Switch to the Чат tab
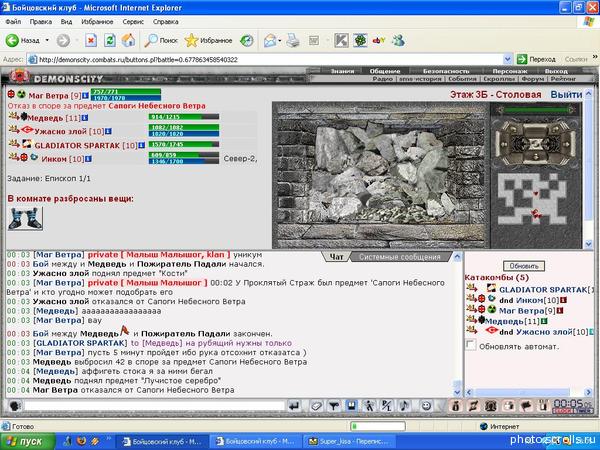The width and height of the screenshot is (600, 450). pos(336,257)
